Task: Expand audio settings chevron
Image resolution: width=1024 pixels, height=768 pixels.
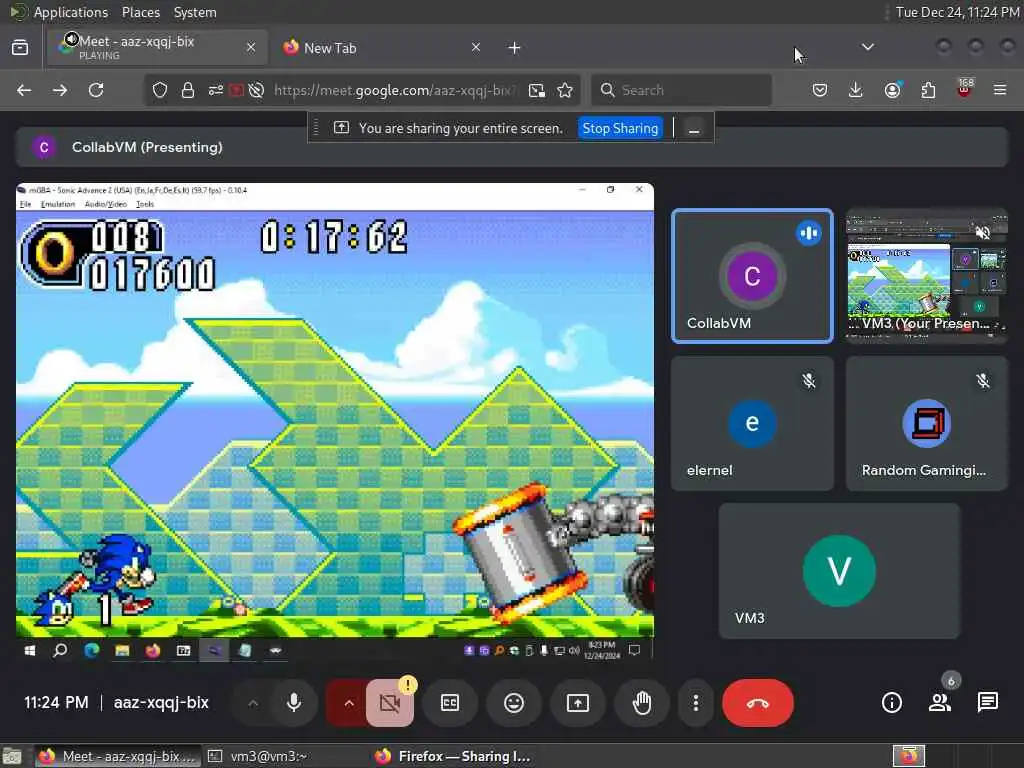Action: tap(253, 703)
